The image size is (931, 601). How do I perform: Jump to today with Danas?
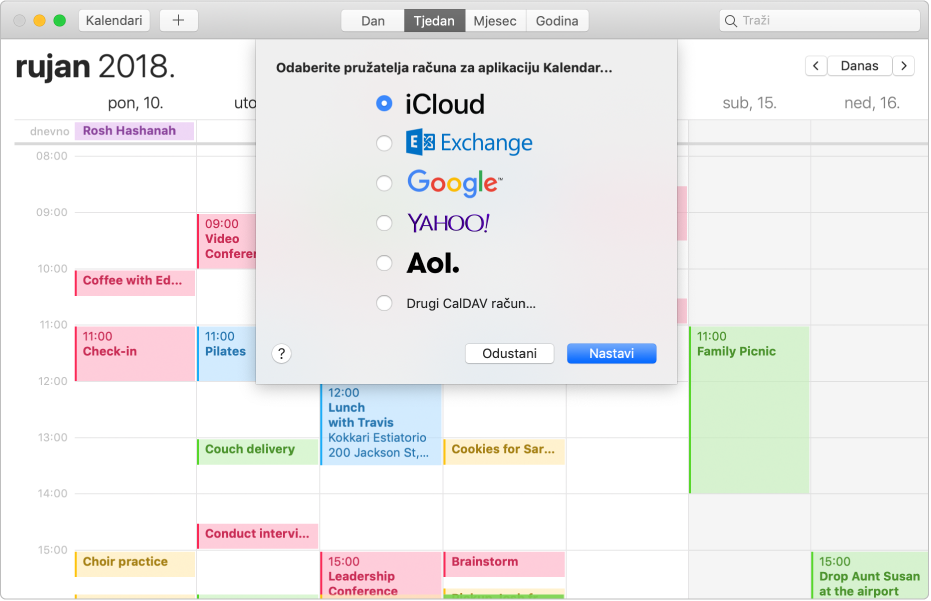pos(859,66)
